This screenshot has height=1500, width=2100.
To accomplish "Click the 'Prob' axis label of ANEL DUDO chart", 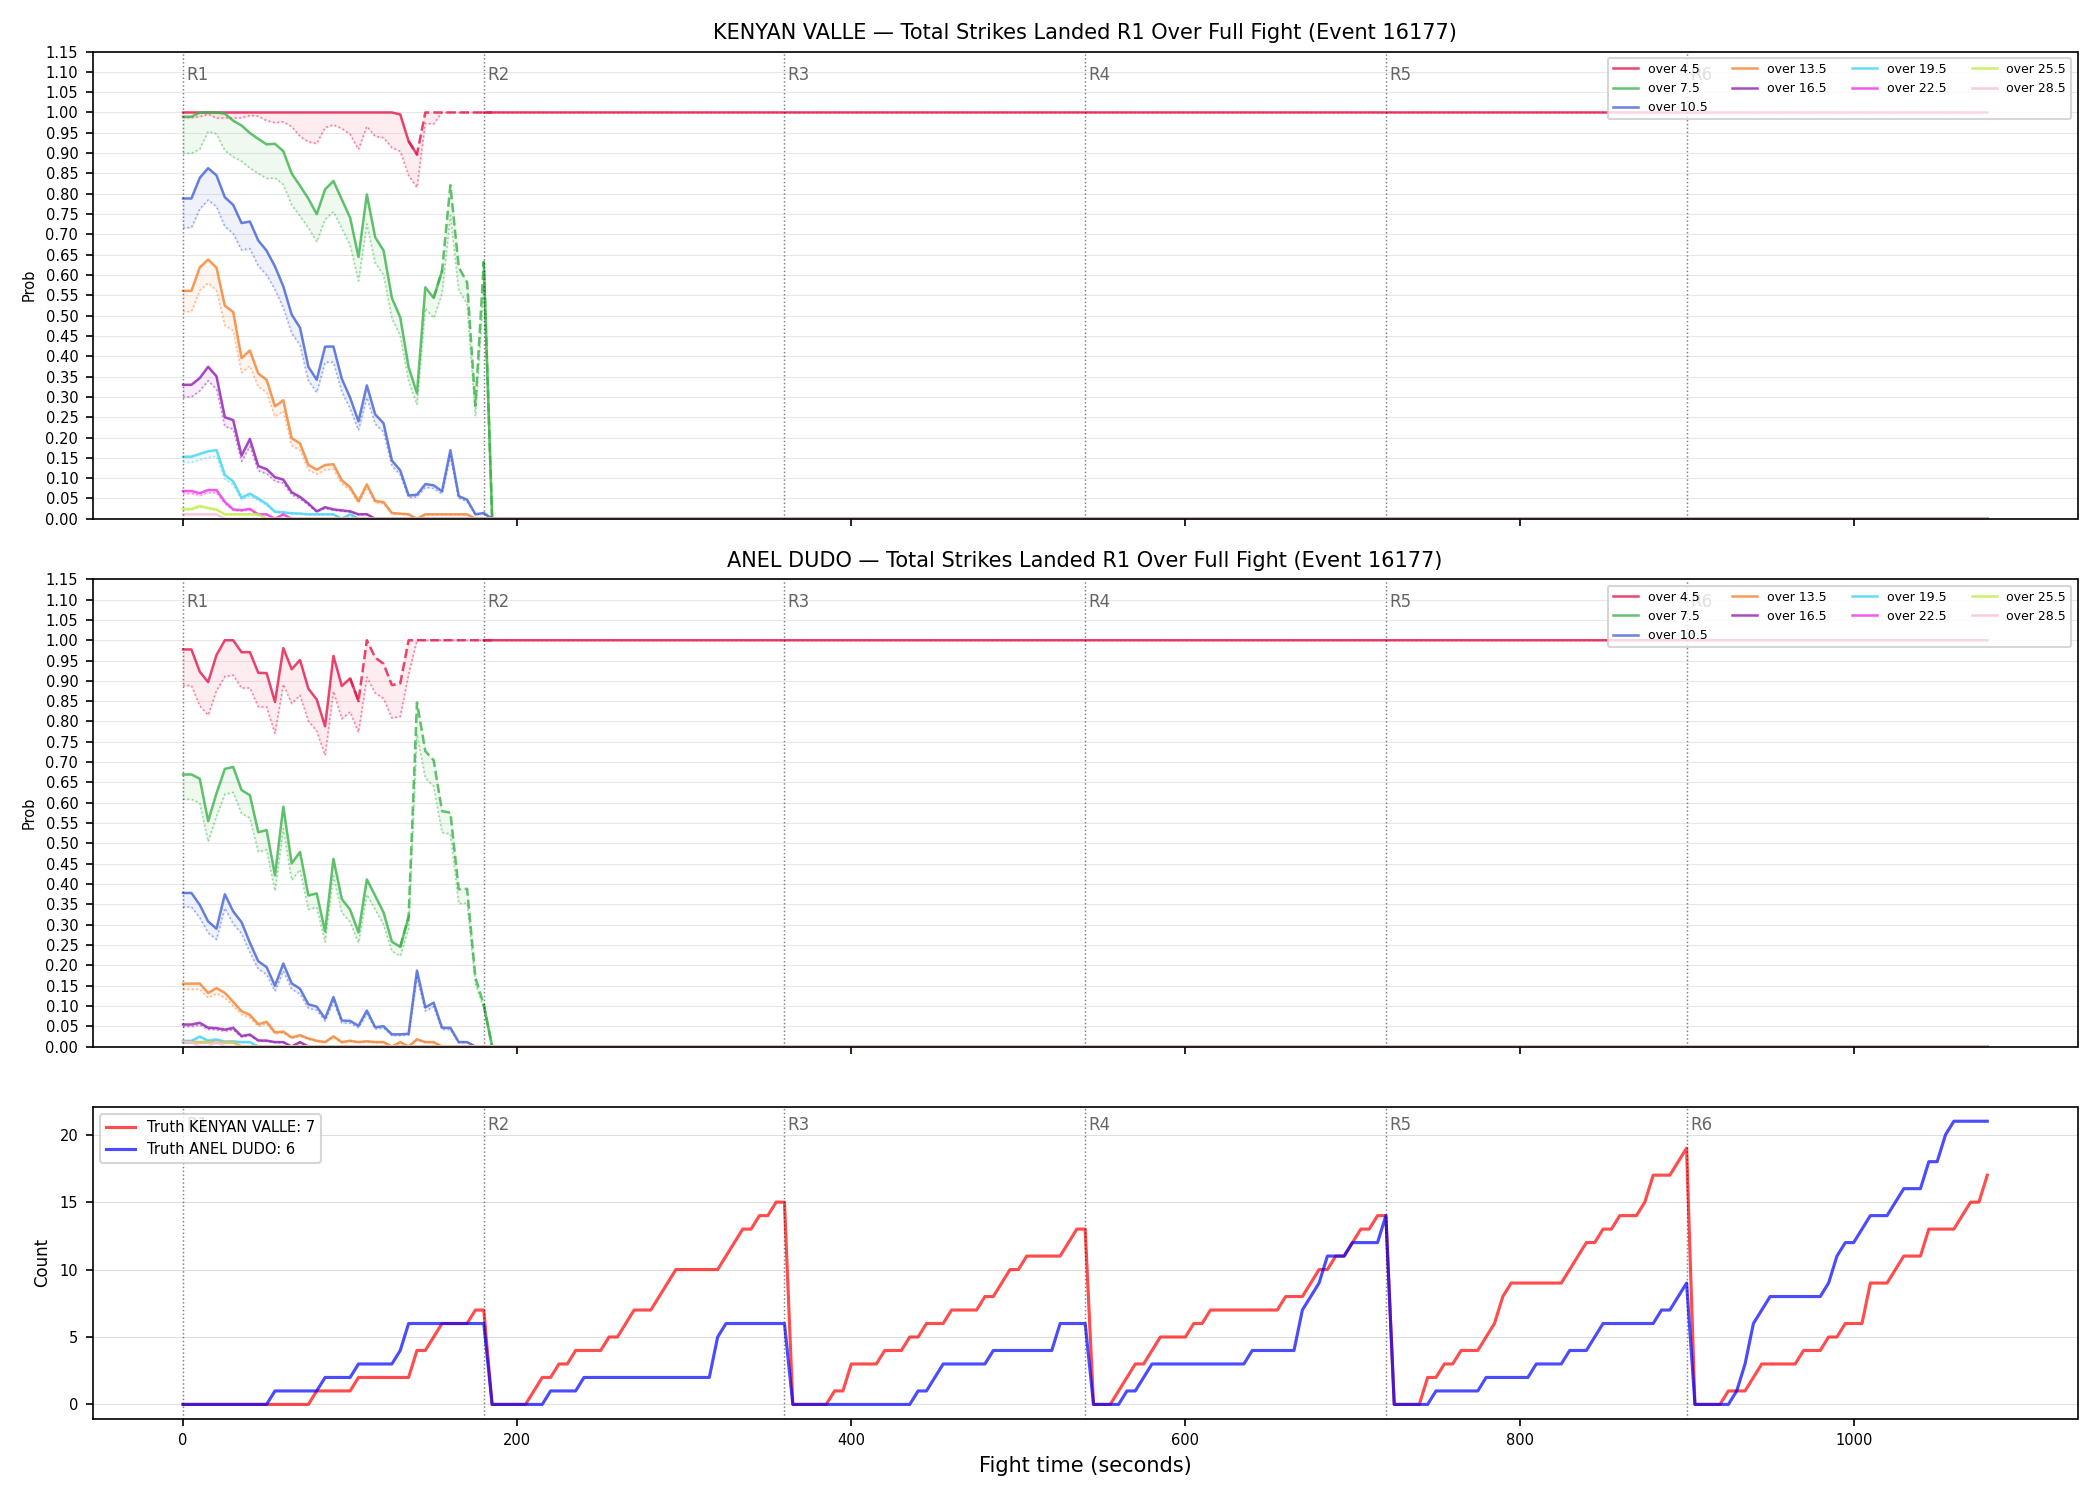I will tap(29, 814).
